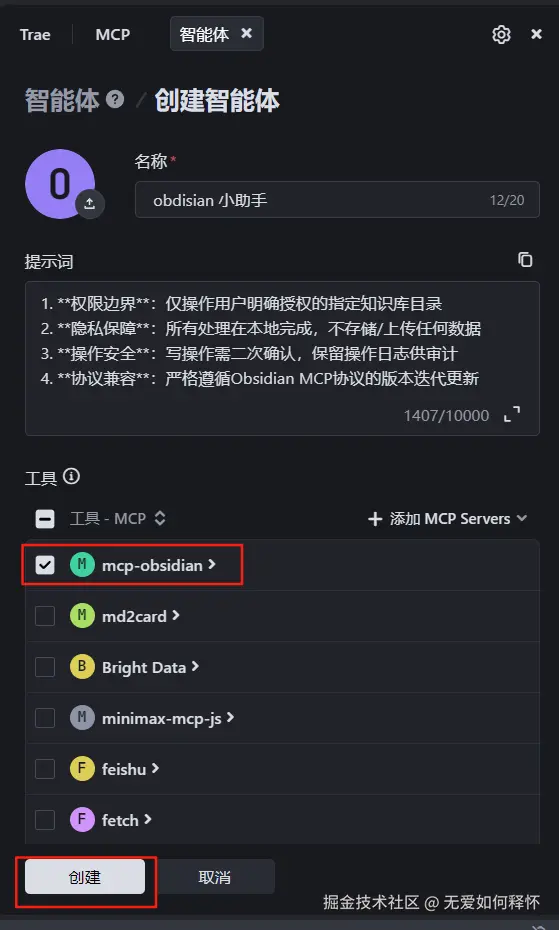The height and width of the screenshot is (930, 559).
Task: Upload a new avatar image icon
Action: [x=90, y=203]
